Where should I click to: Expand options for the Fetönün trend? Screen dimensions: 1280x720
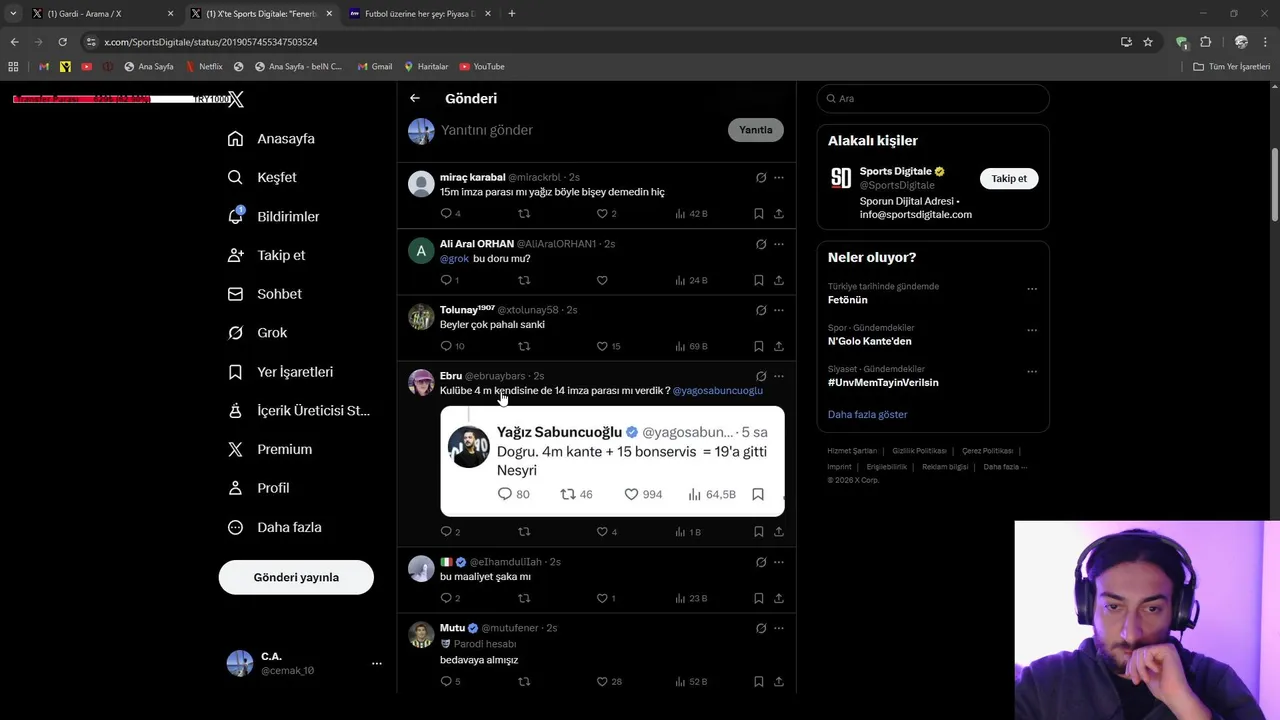(1031, 289)
